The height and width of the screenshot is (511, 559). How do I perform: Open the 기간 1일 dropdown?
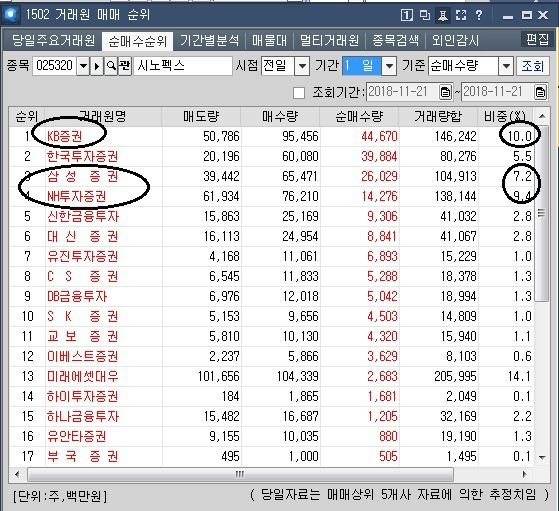[x=389, y=66]
